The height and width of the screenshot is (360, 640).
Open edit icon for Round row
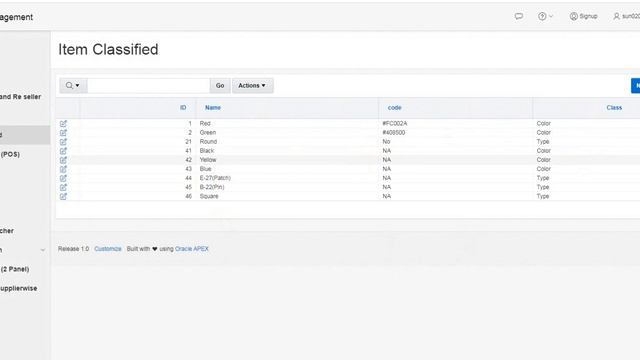point(63,142)
